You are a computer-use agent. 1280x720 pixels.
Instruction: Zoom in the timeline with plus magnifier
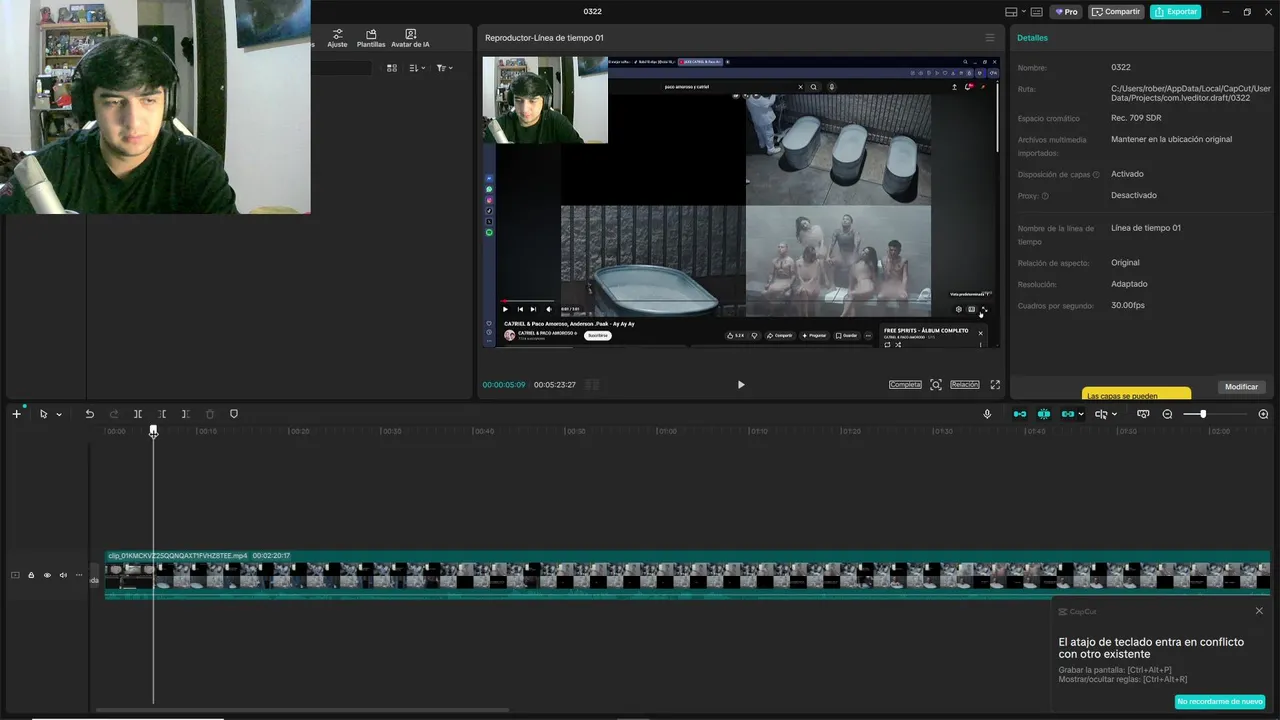(1263, 414)
